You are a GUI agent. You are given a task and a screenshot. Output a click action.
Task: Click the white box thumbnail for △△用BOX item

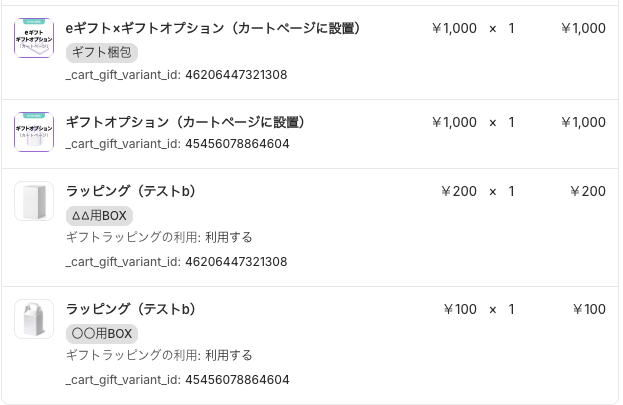click(34, 201)
